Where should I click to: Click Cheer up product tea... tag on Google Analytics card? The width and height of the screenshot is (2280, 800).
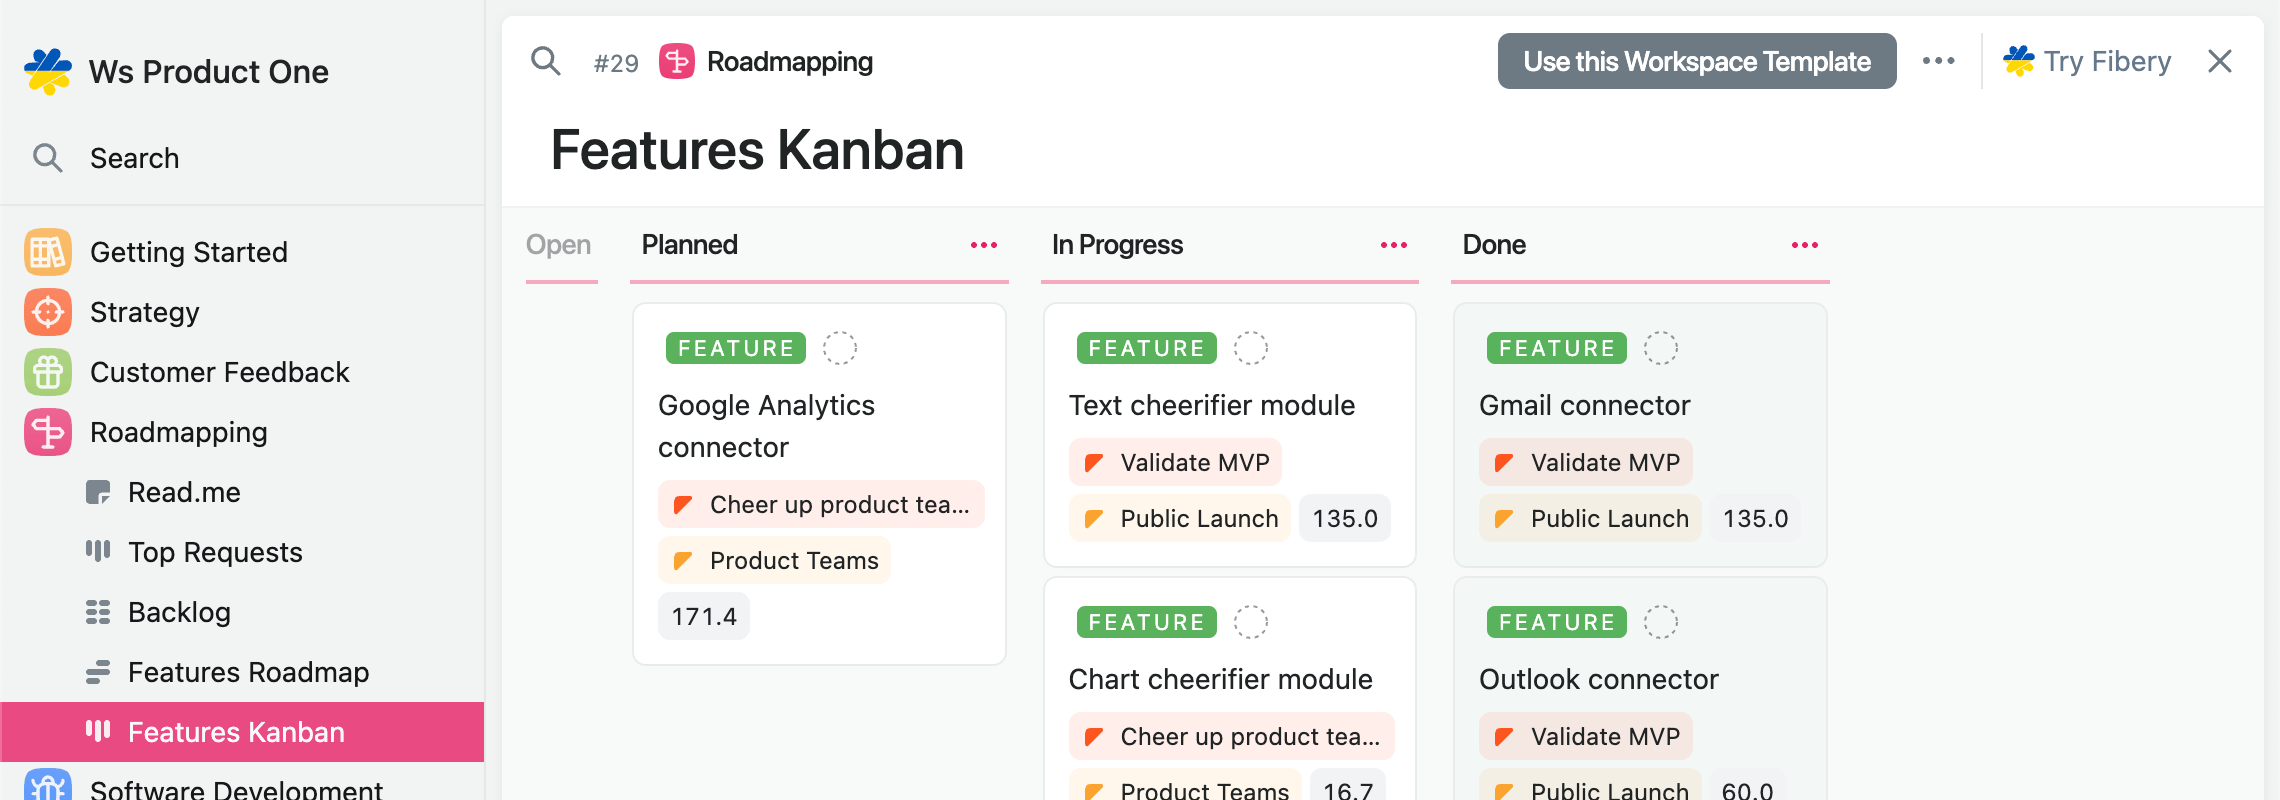click(821, 504)
